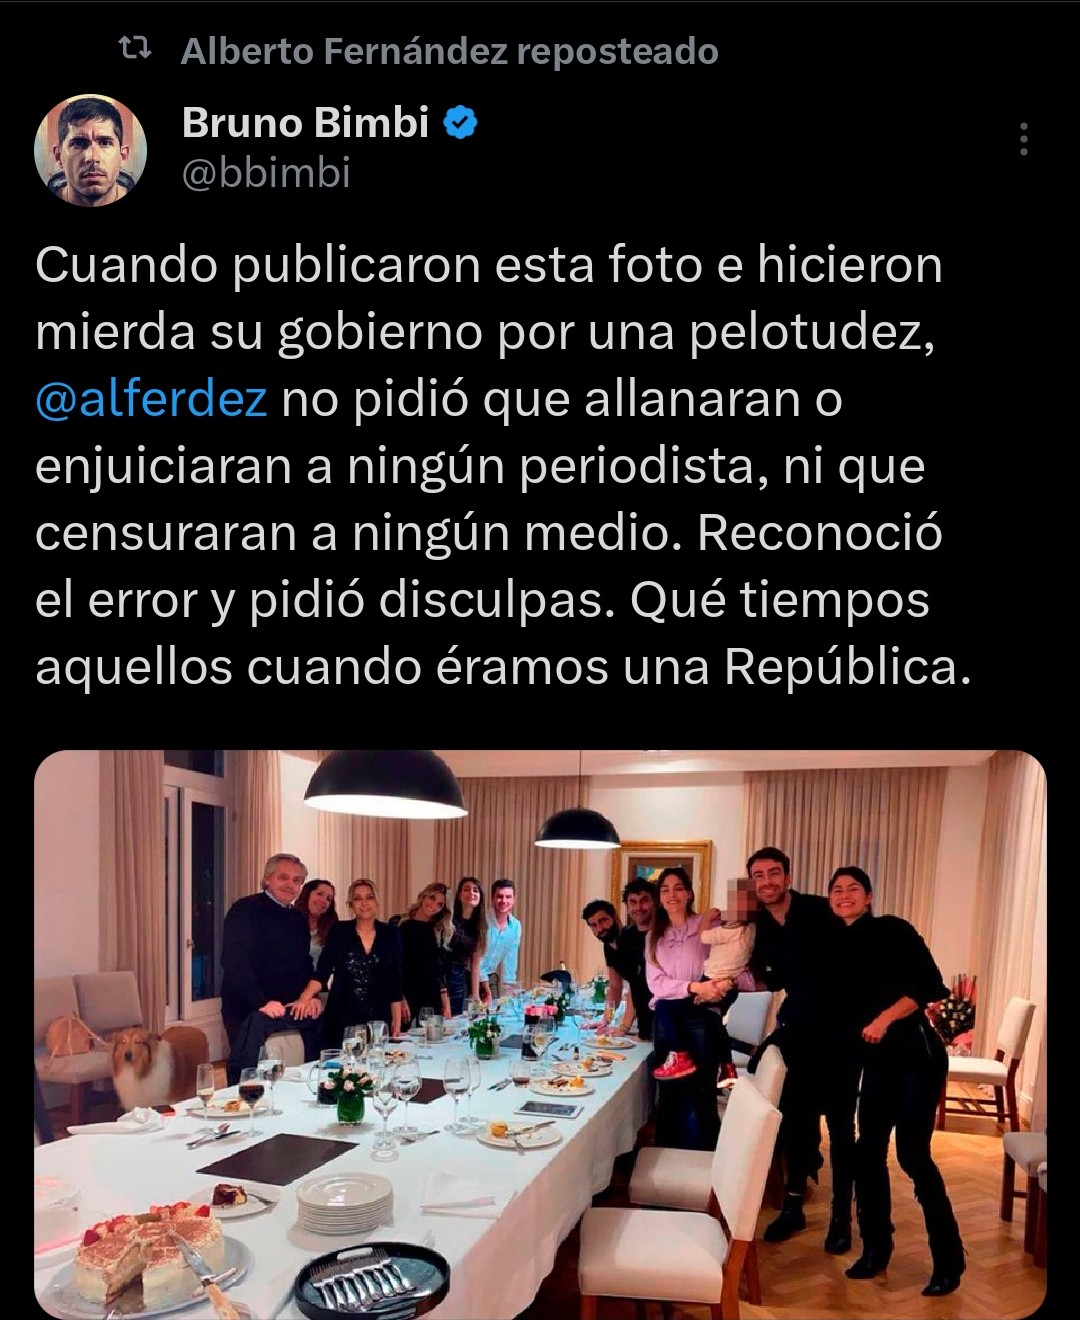The width and height of the screenshot is (1080, 1320).
Task: Click the repost arrows icon at top
Action: 135,48
